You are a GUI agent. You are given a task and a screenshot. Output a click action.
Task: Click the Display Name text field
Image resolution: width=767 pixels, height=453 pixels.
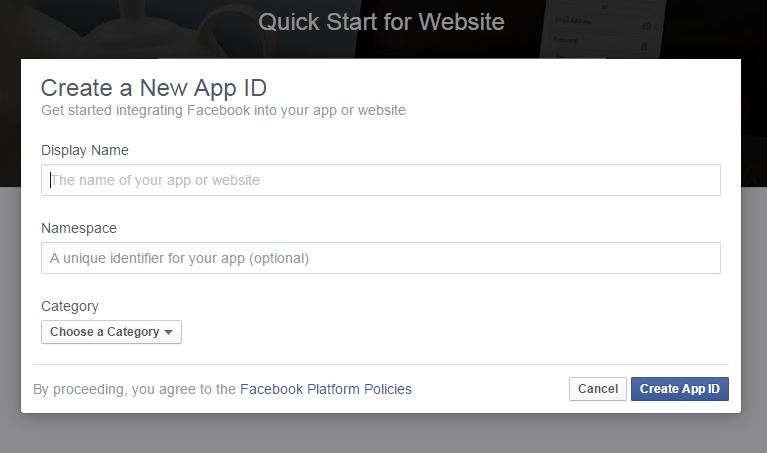click(380, 180)
